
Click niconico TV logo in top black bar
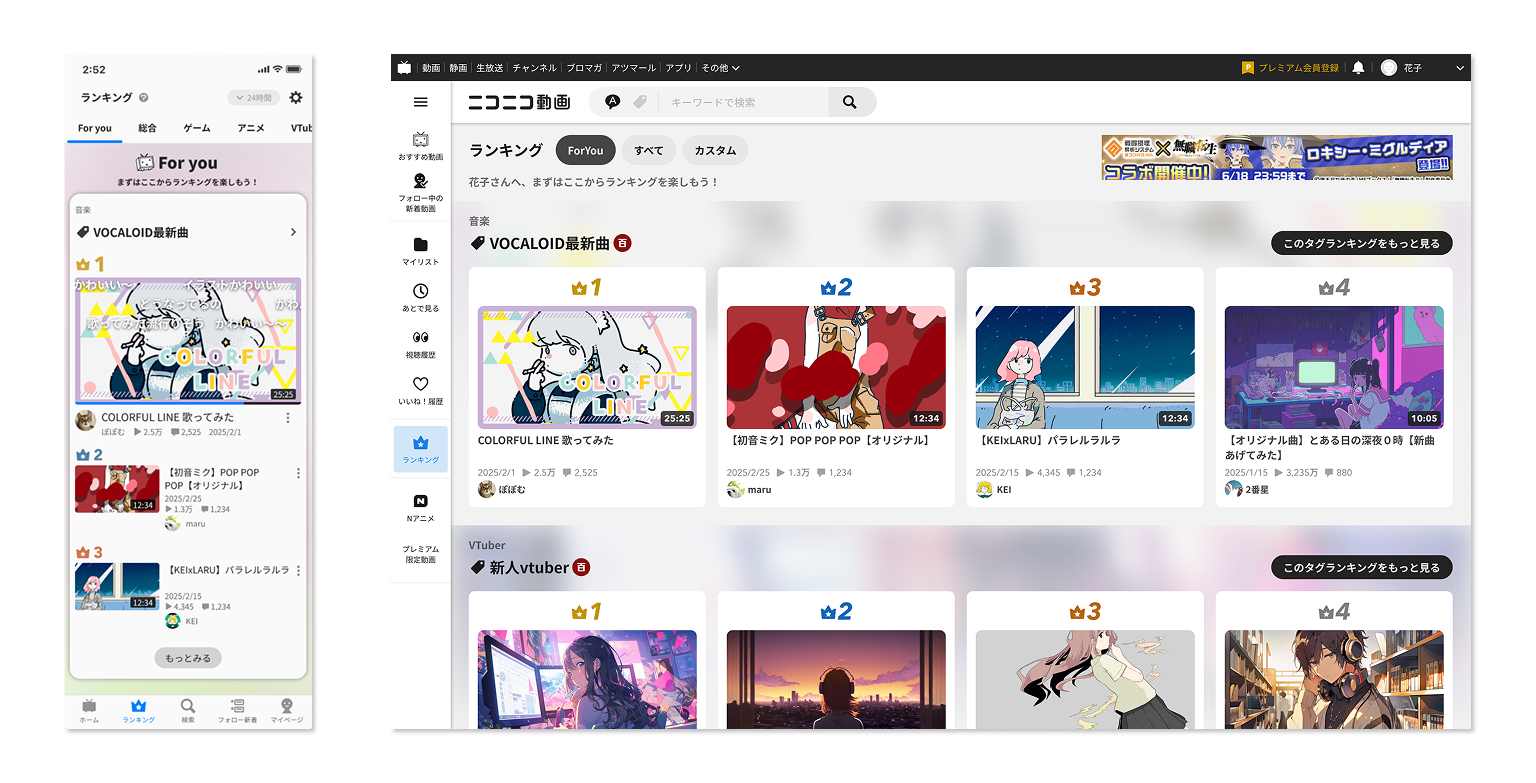click(404, 68)
